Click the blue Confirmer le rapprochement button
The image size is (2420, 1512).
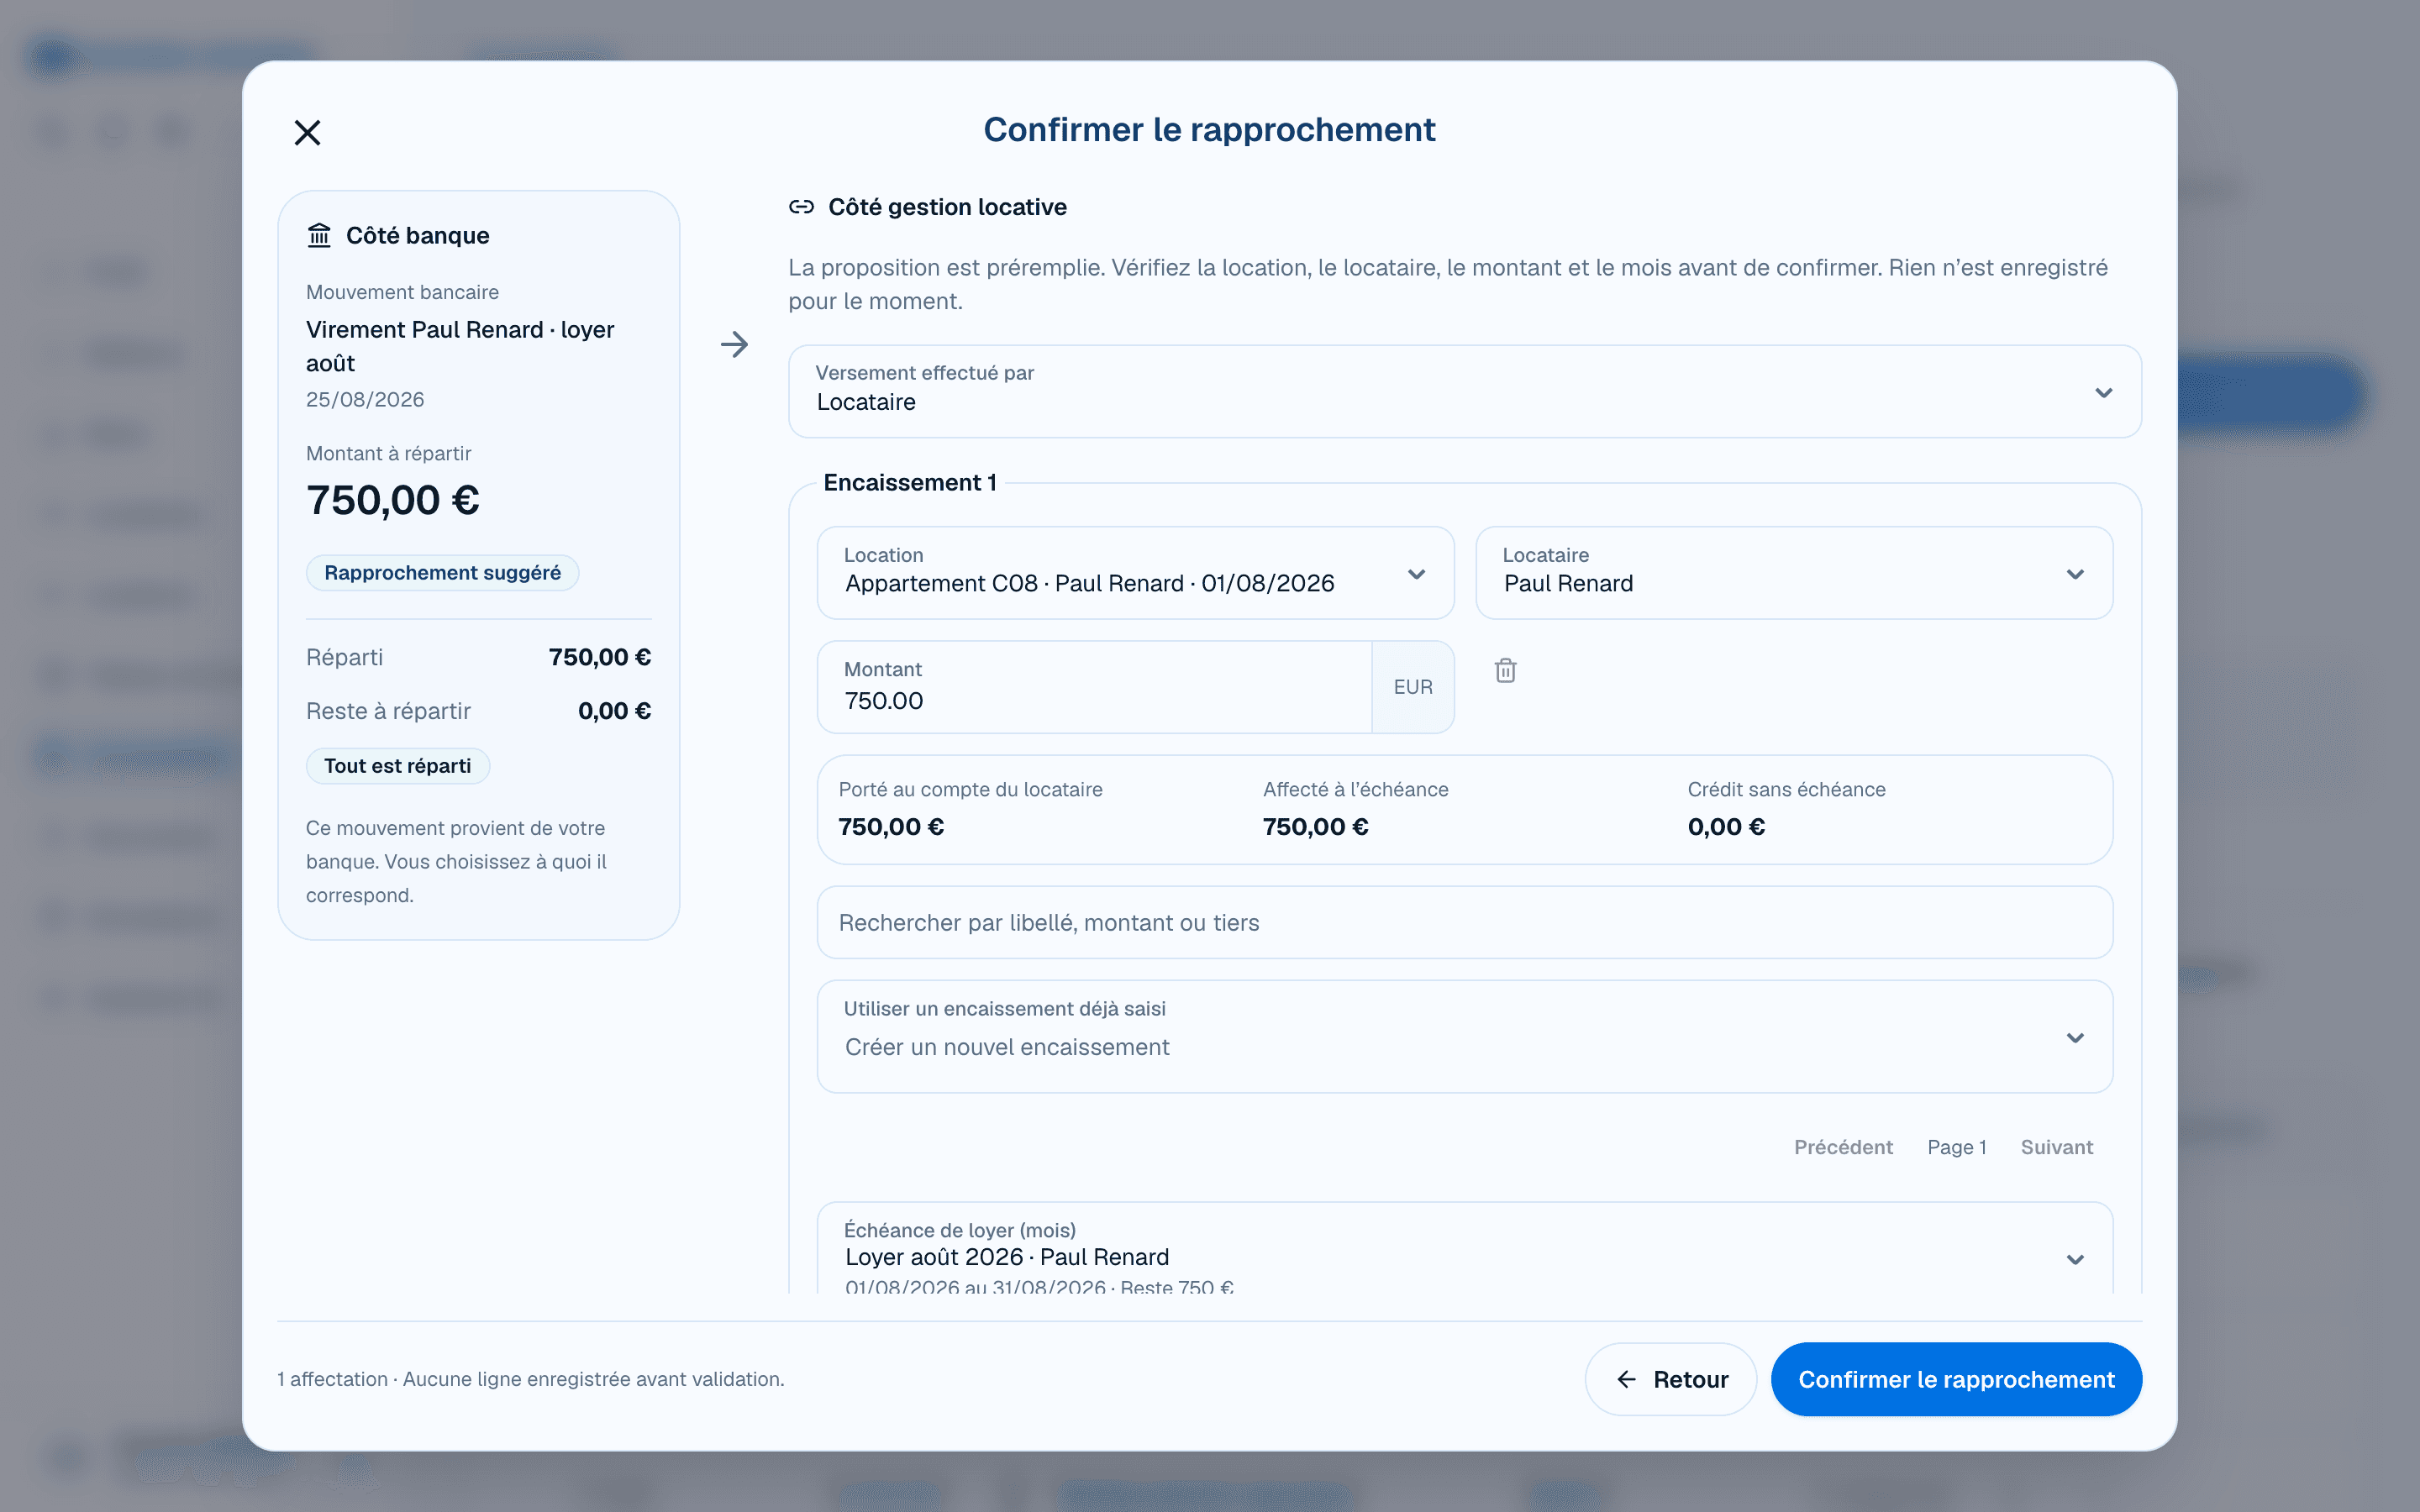(x=1956, y=1379)
